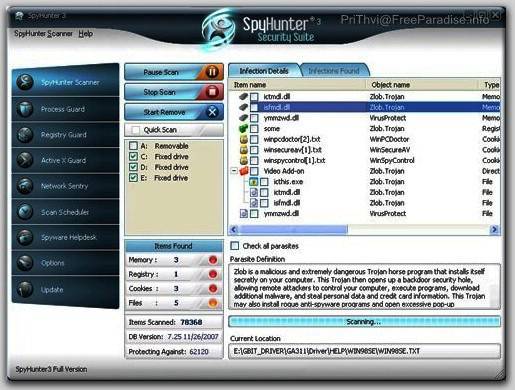Click the Items Found panel header
Viewport: 515px width, 390px height.
(x=174, y=246)
